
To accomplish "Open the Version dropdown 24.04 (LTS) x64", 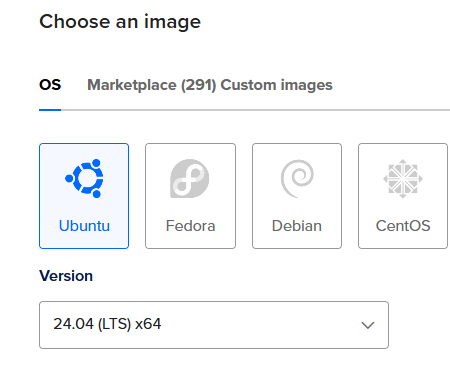I will (x=214, y=325).
